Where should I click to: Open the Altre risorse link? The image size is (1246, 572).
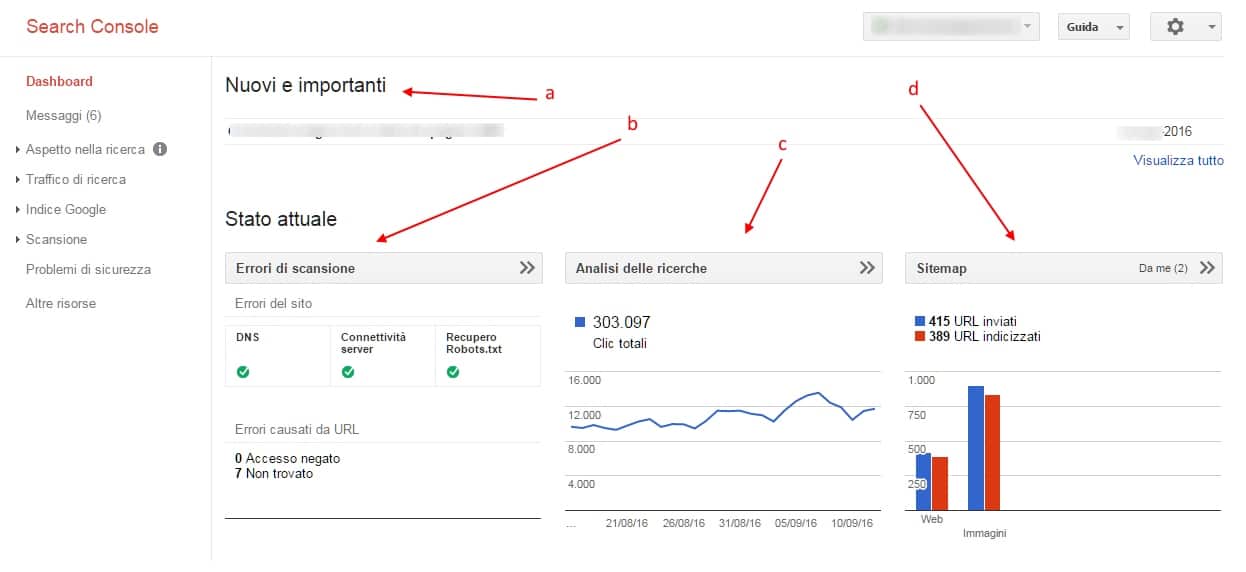click(x=61, y=304)
